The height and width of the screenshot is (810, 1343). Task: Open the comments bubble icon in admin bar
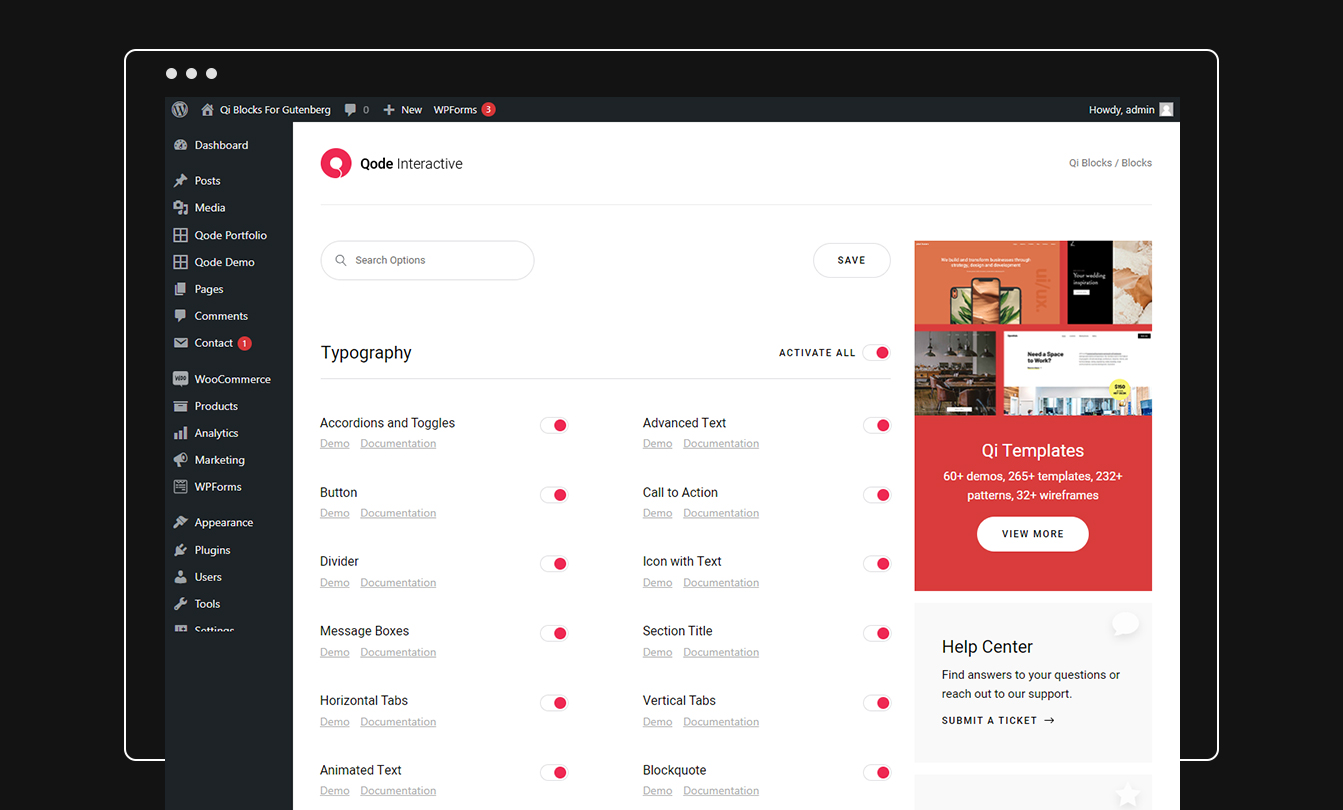pos(350,110)
